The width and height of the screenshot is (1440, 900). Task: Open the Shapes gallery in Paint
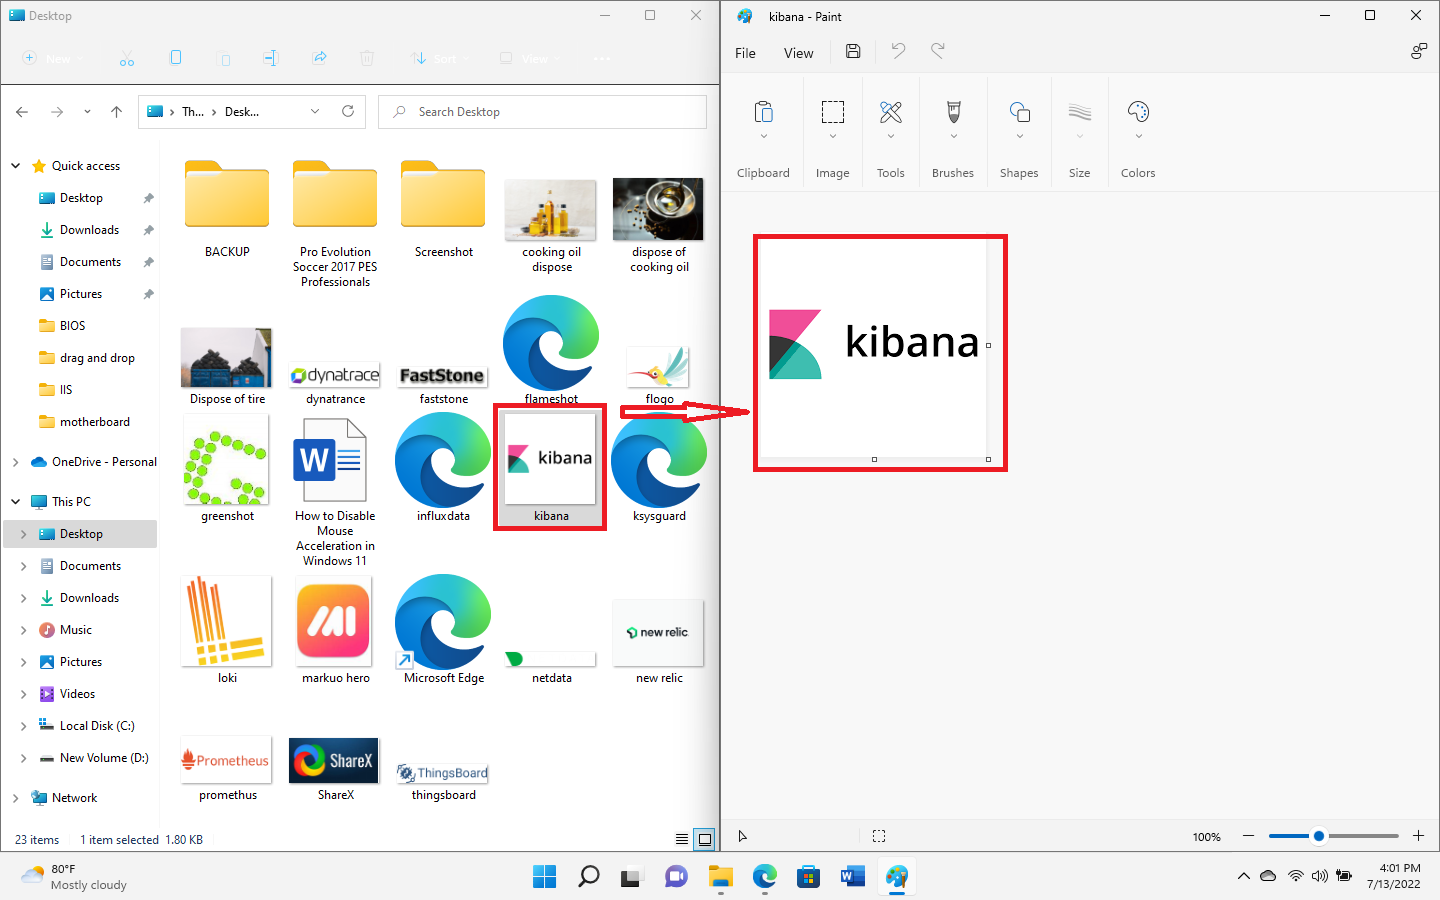coord(1019,111)
